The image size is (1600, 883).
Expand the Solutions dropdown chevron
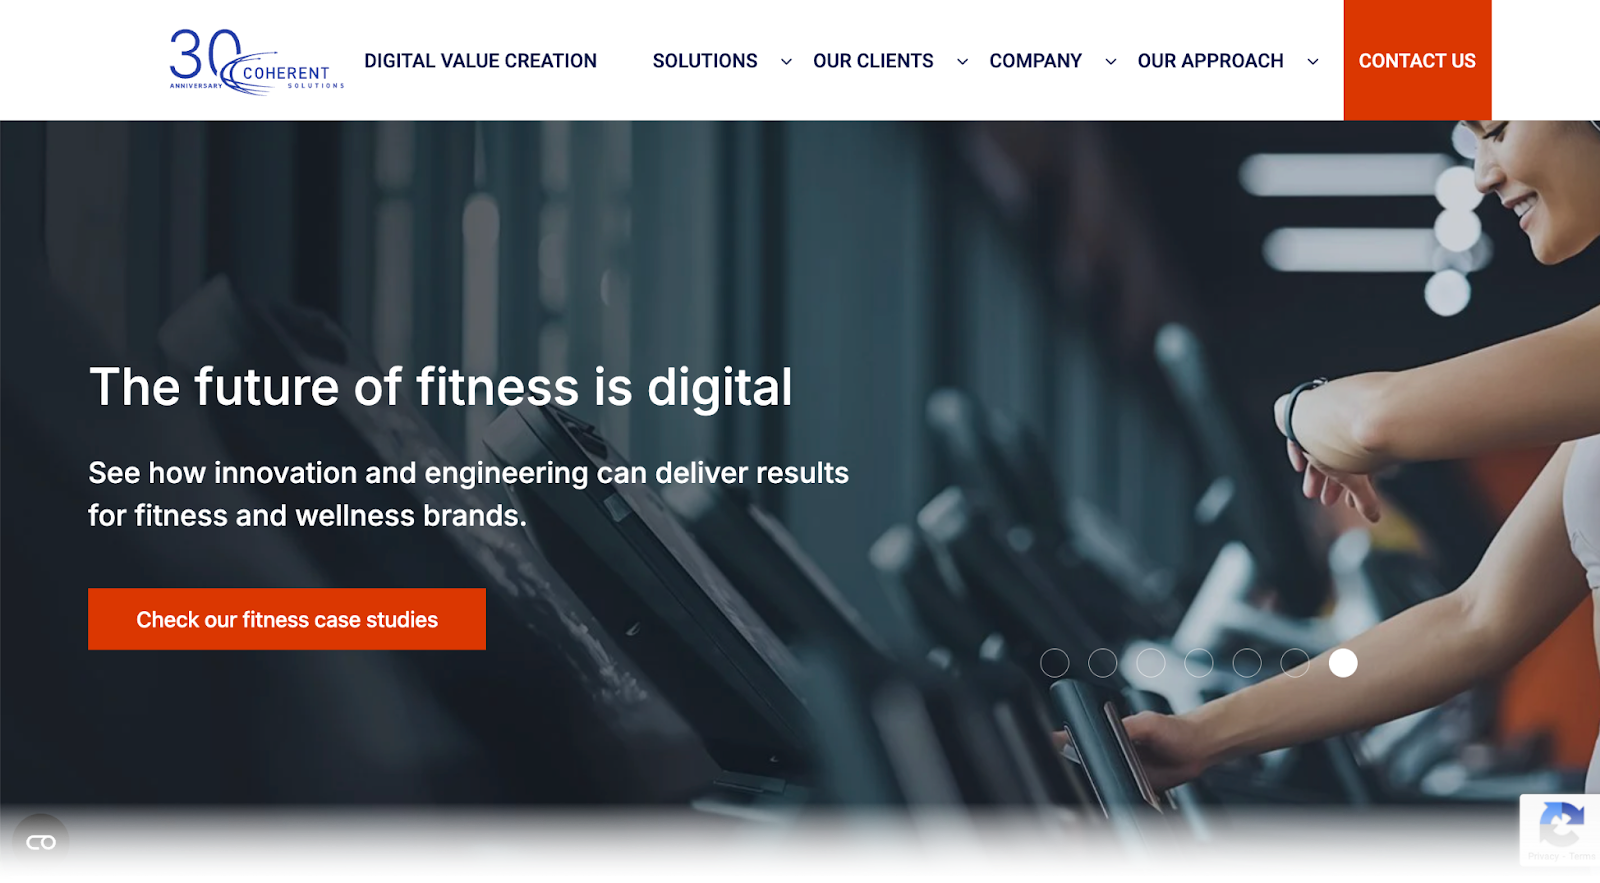[x=786, y=62]
